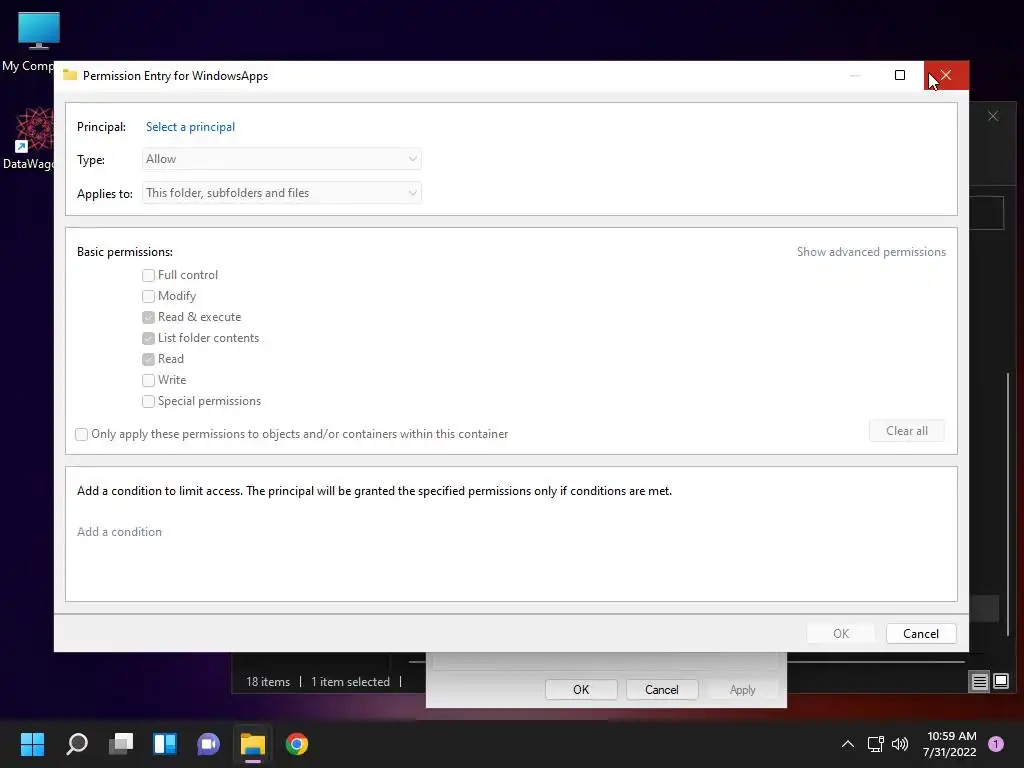The height and width of the screenshot is (768, 1024).
Task: Check the Write permission checkbox
Action: 148,380
